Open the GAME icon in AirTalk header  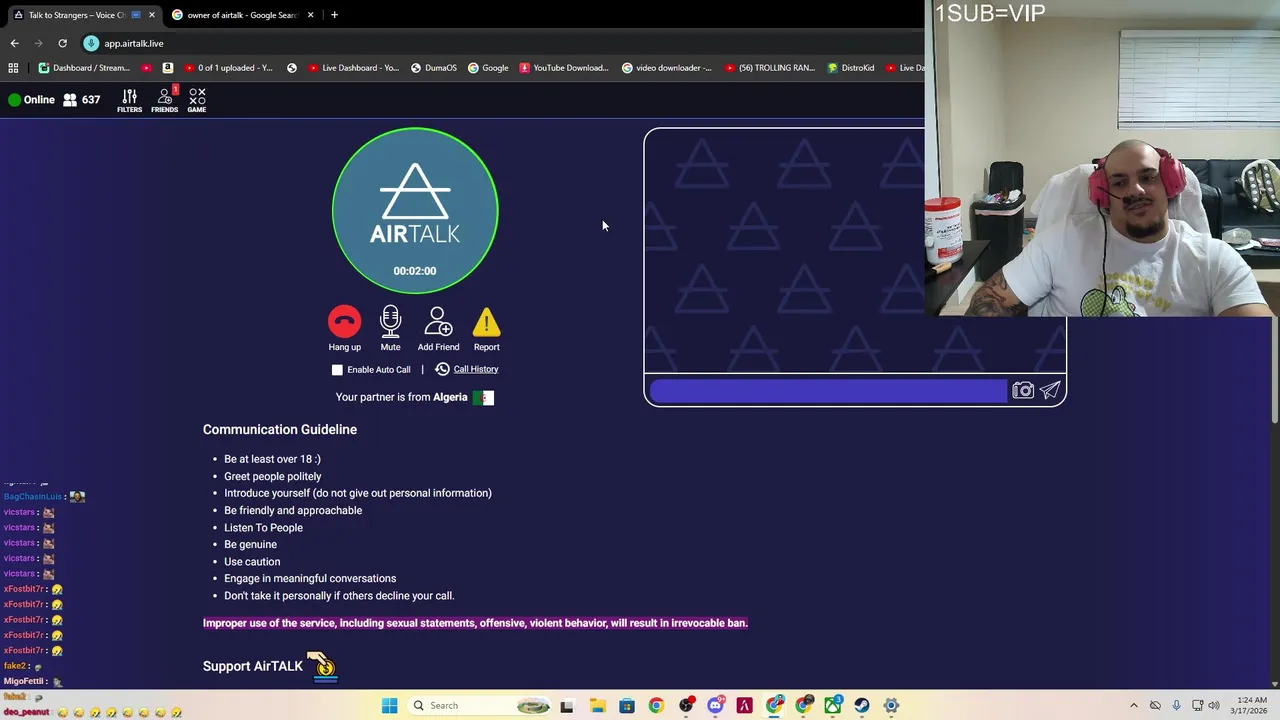coord(197,100)
